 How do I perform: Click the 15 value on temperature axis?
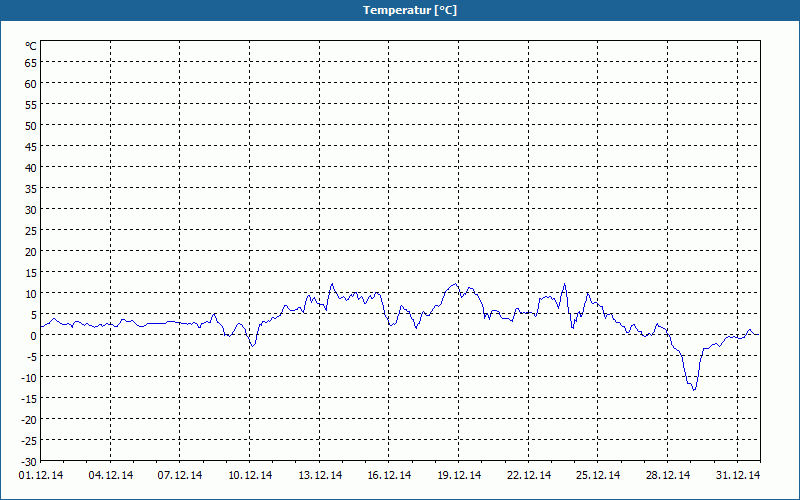[31, 272]
